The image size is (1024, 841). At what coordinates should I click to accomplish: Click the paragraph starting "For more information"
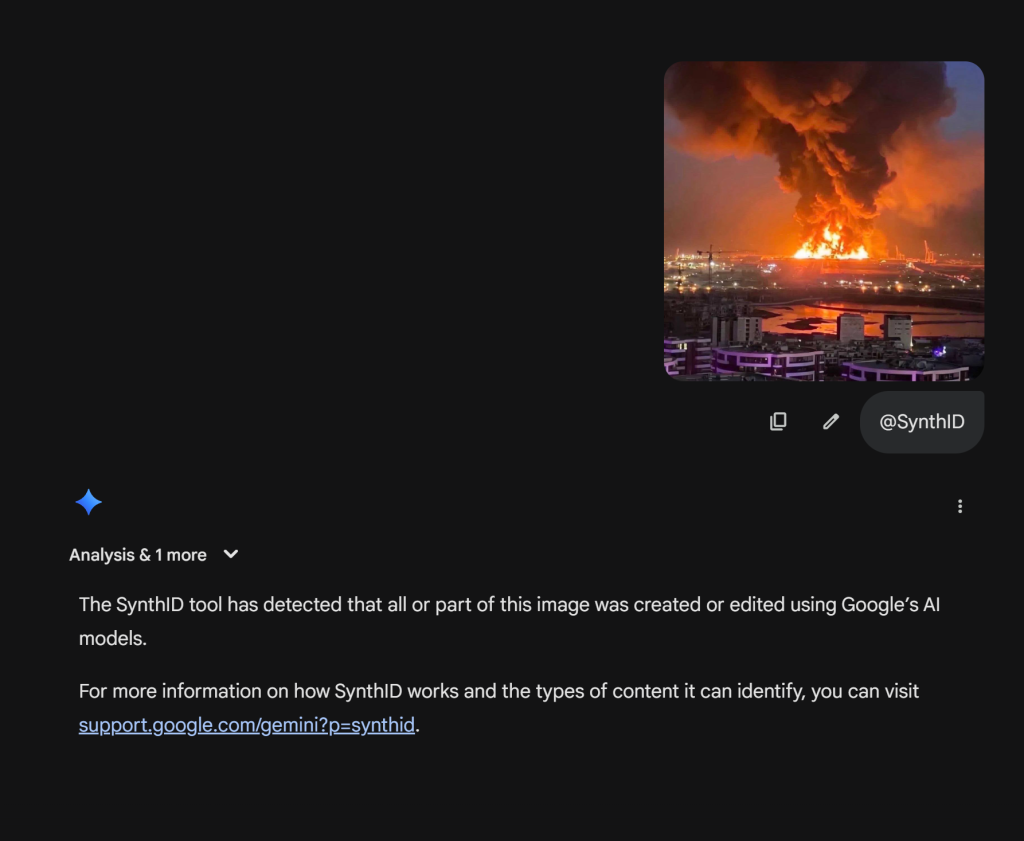click(x=498, y=691)
